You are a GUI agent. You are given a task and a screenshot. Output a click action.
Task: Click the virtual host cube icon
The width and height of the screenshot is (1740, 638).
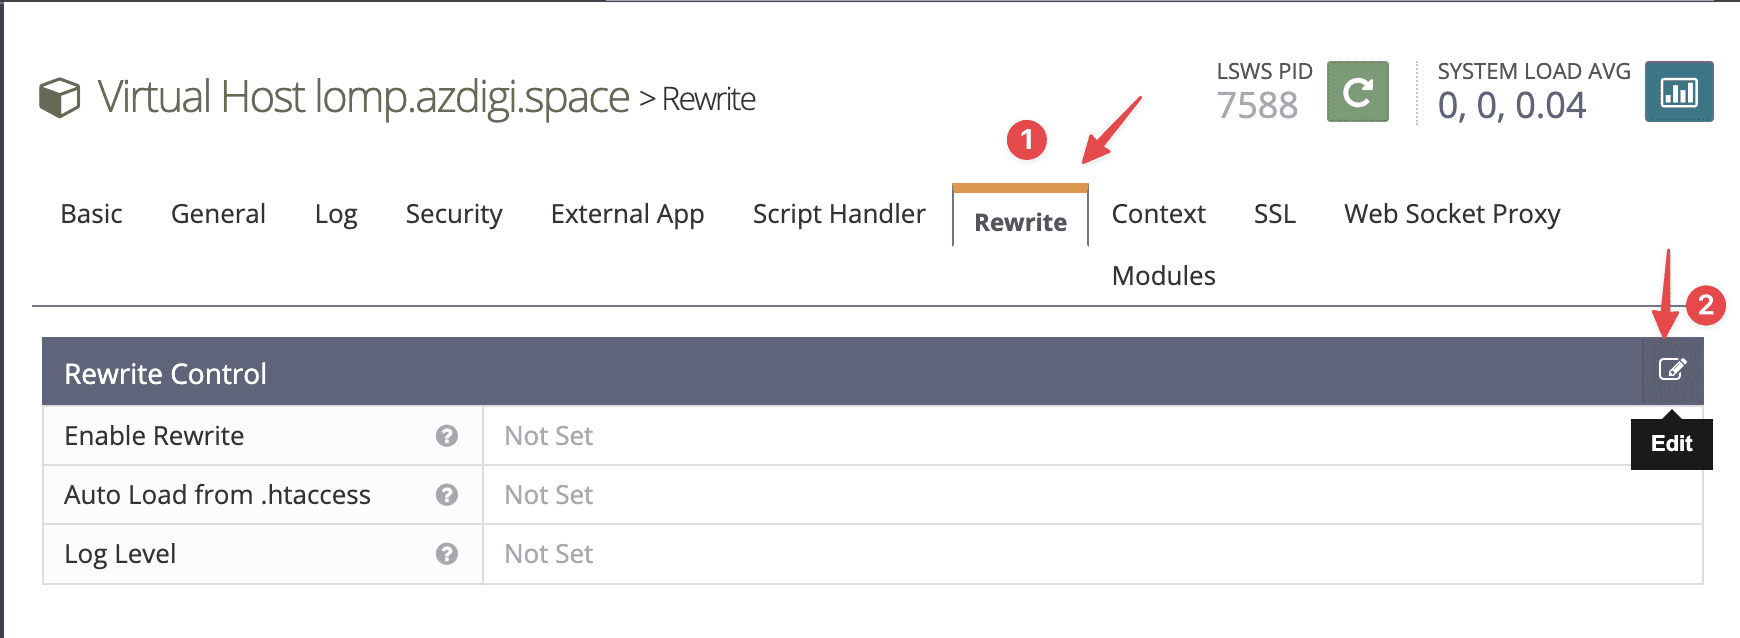60,98
